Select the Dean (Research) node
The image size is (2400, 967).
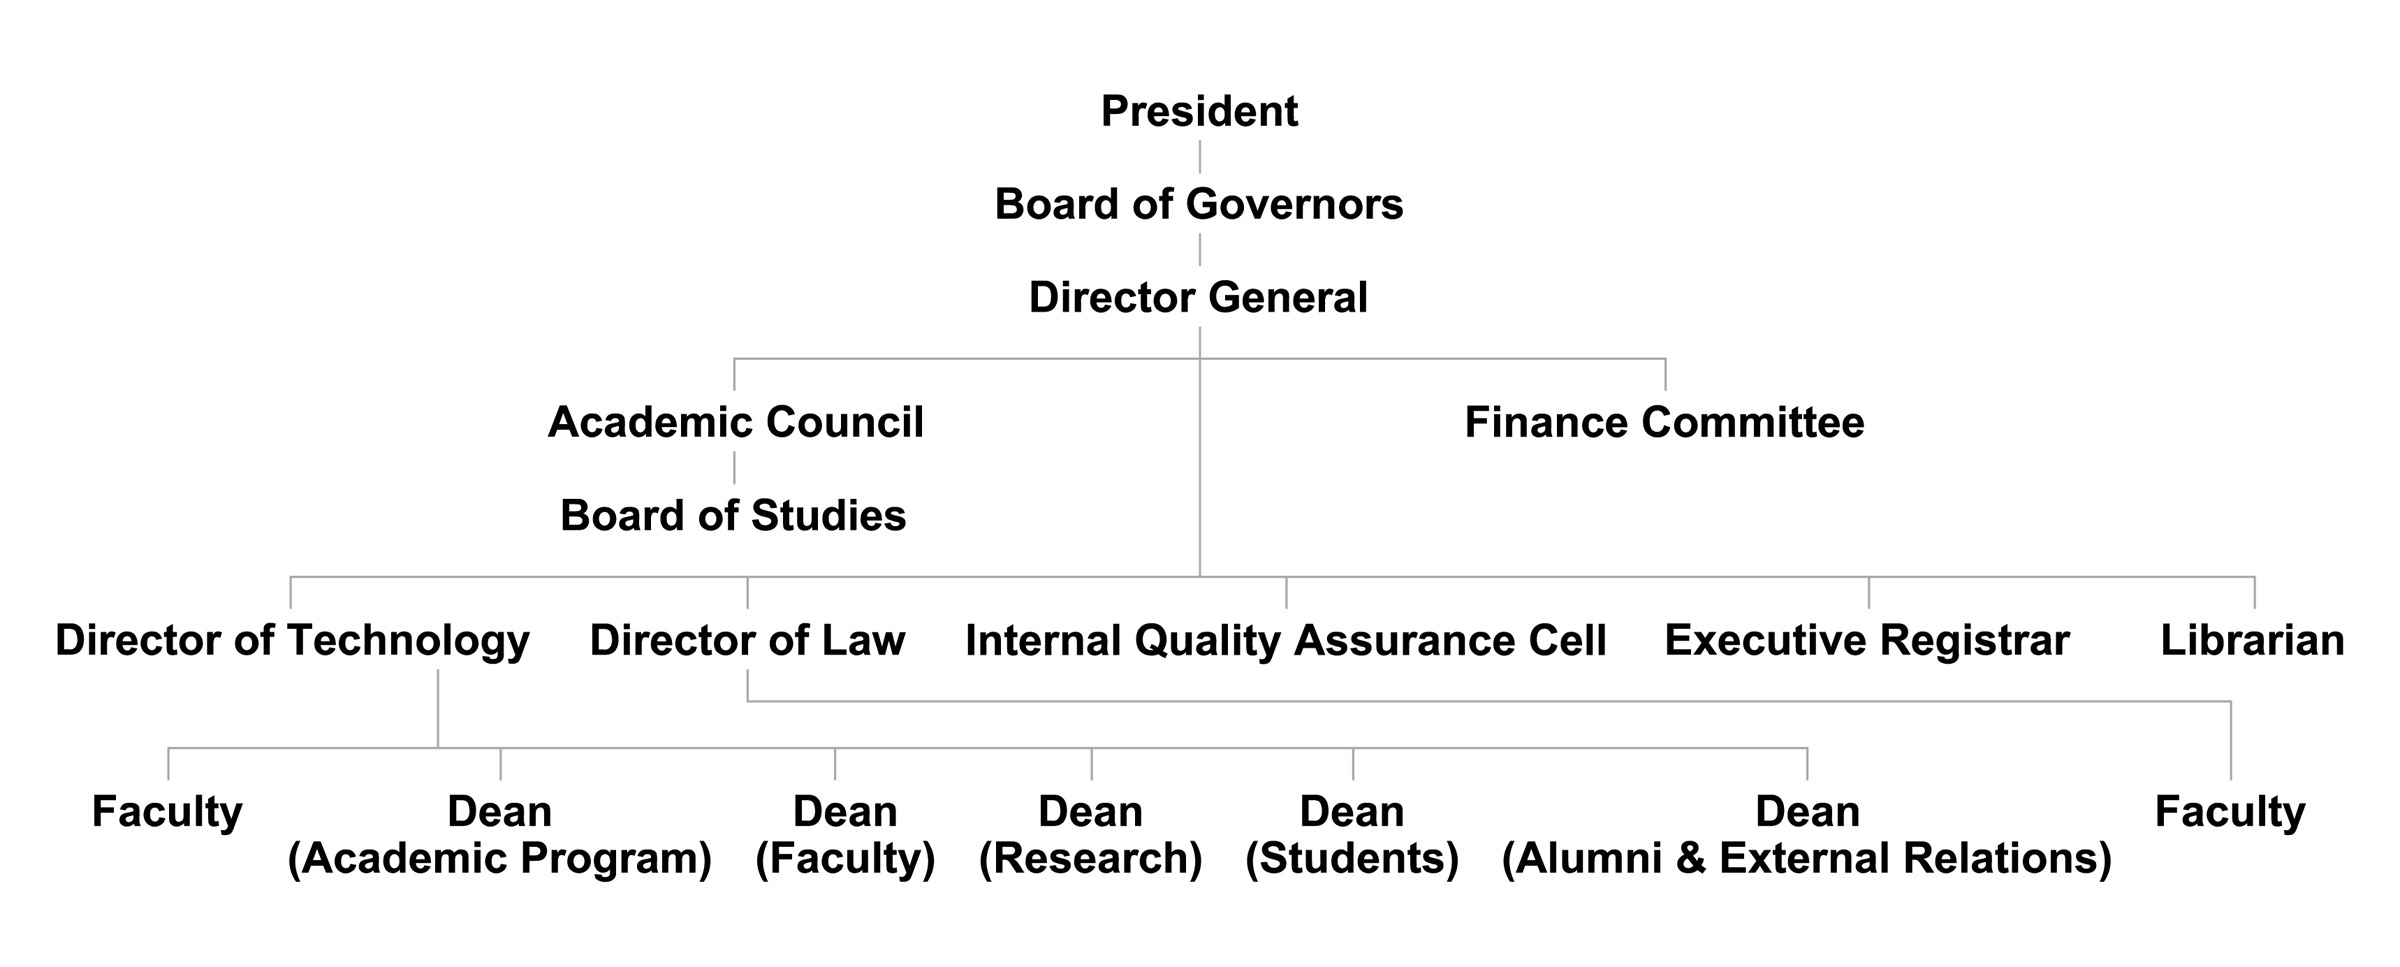point(1090,835)
